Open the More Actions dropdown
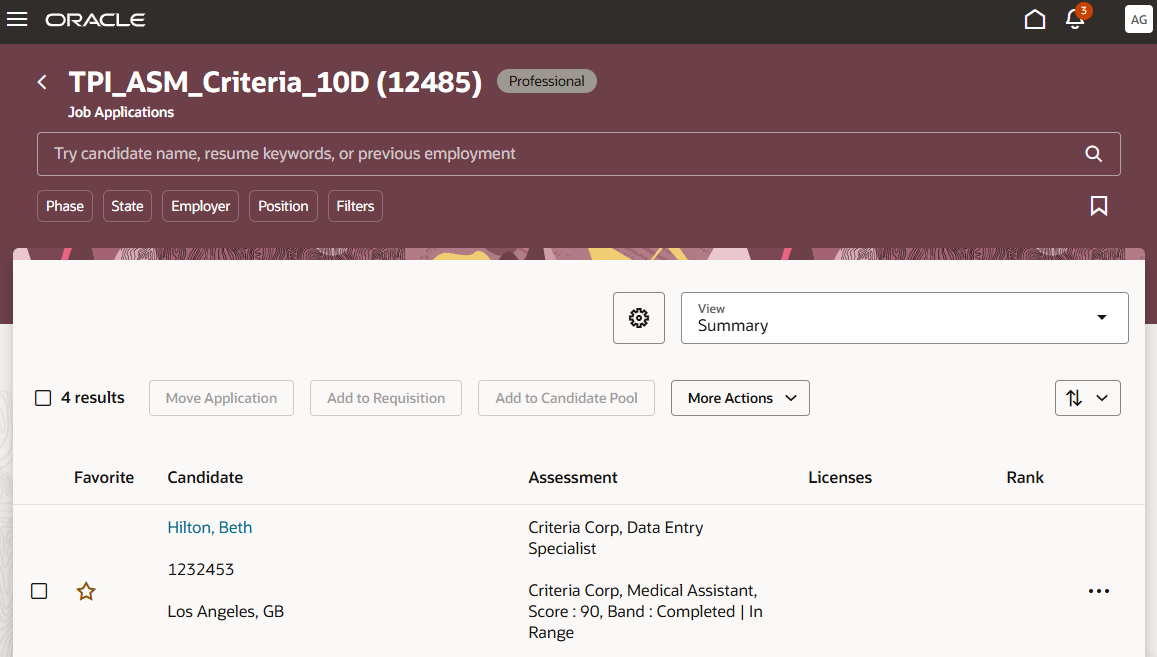Viewport: 1157px width, 657px height. tap(740, 398)
